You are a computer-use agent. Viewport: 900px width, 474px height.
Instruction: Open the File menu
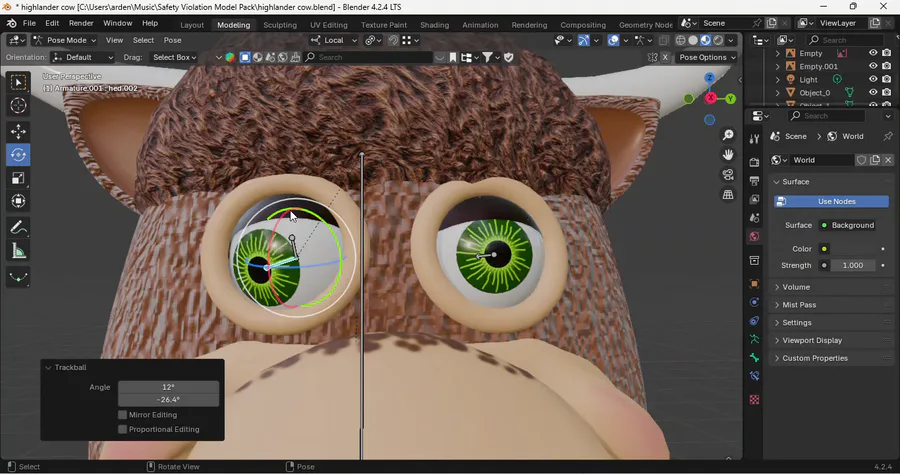tap(29, 24)
